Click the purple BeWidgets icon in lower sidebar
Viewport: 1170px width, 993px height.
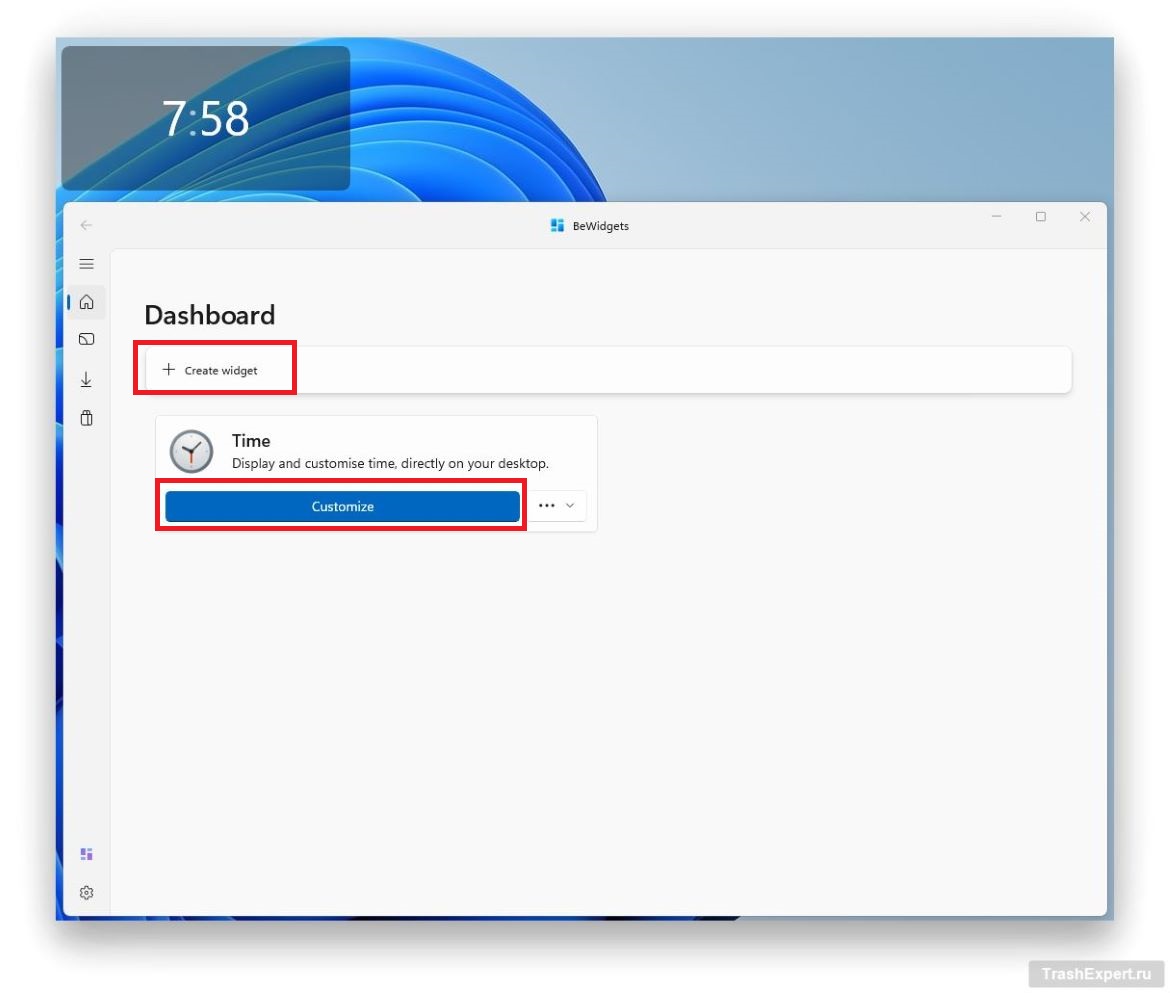86,854
